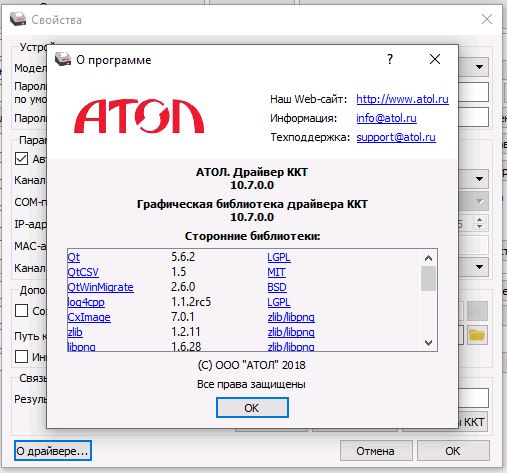Screen dimensions: 507x473
Task: Click the ? help button in dialog title
Action: click(x=390, y=60)
